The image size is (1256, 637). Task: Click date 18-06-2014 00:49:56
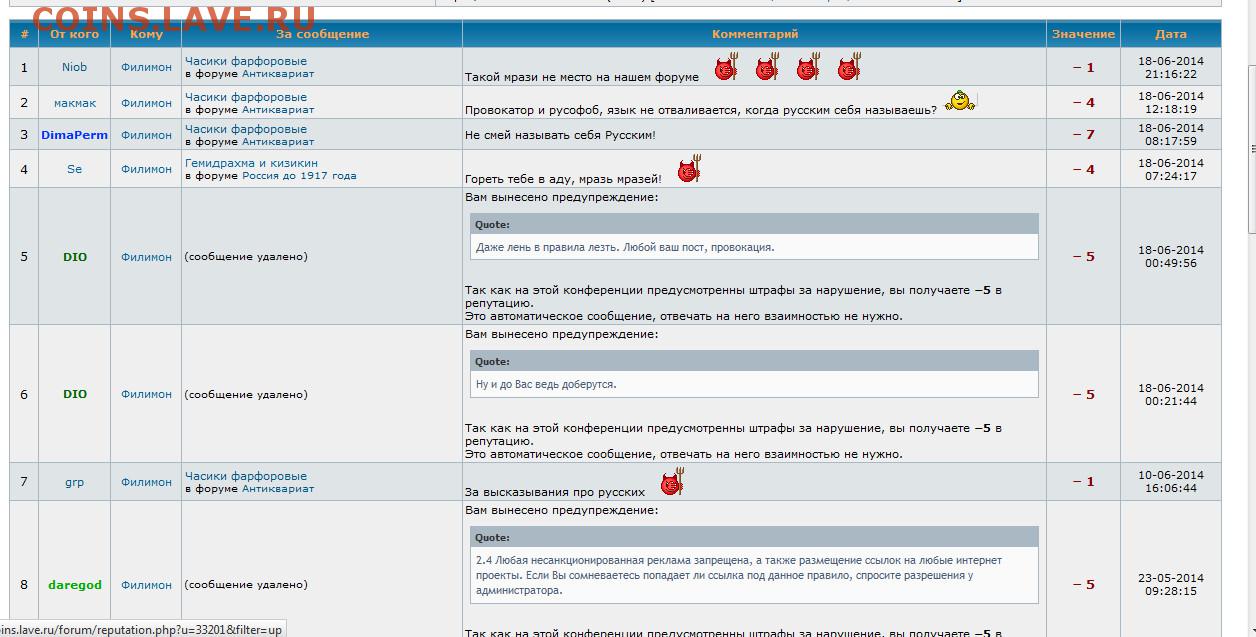click(1171, 257)
